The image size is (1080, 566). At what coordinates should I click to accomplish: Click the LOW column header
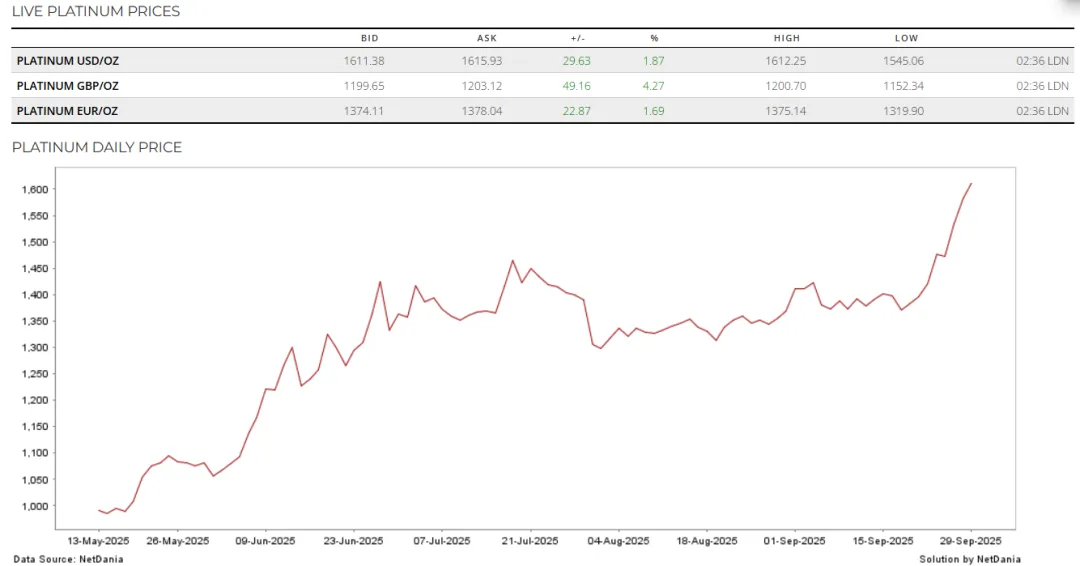point(906,39)
